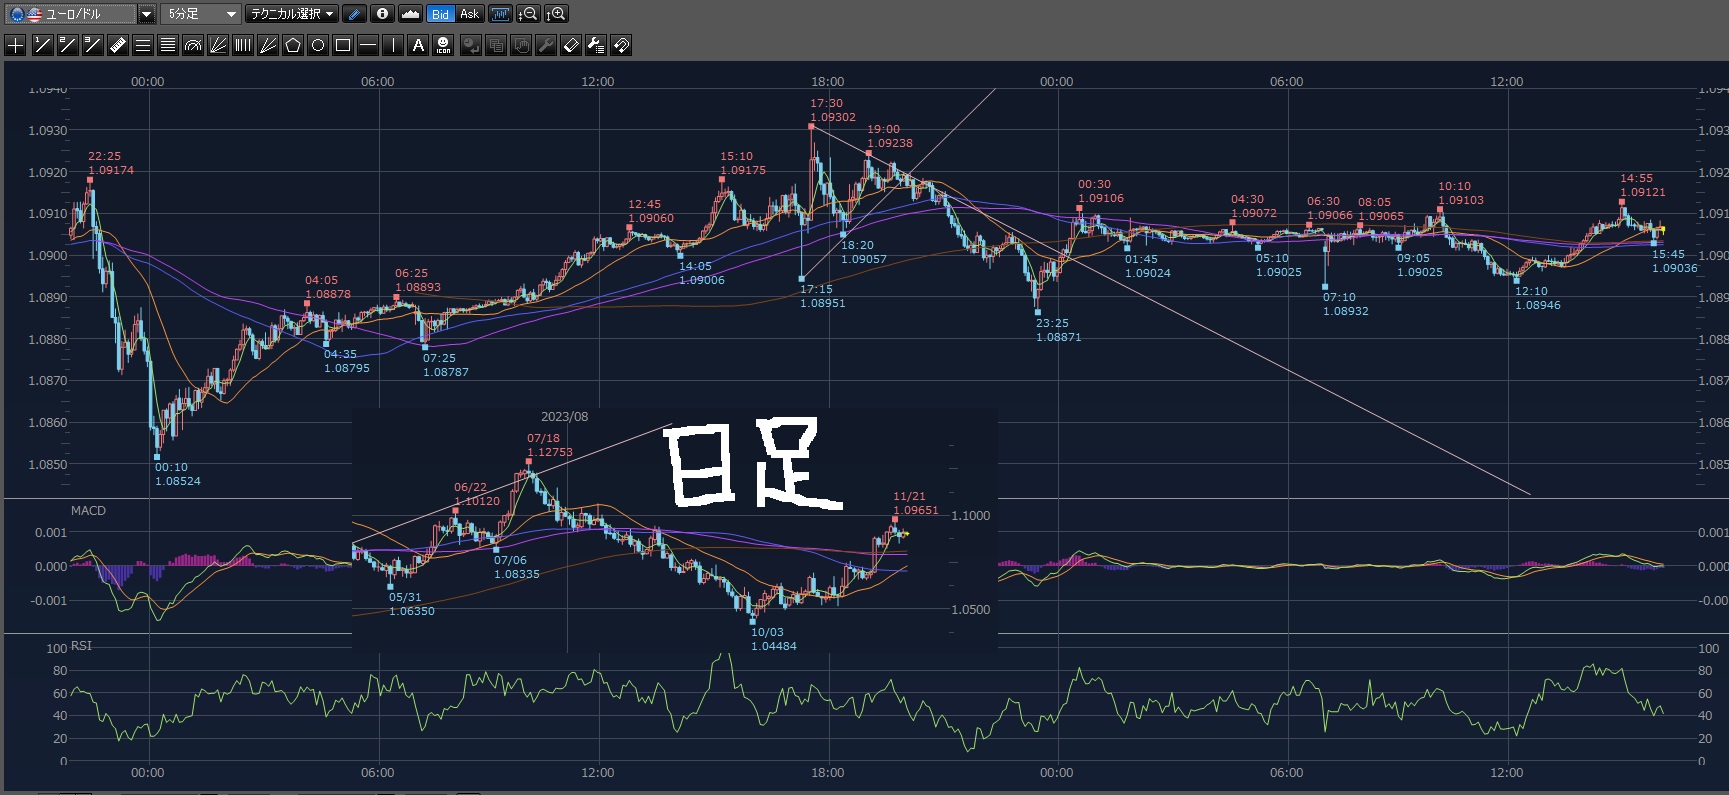This screenshot has width=1729, height=795.
Task: Click the 11/21 1.09651 daily label
Action: coord(915,503)
